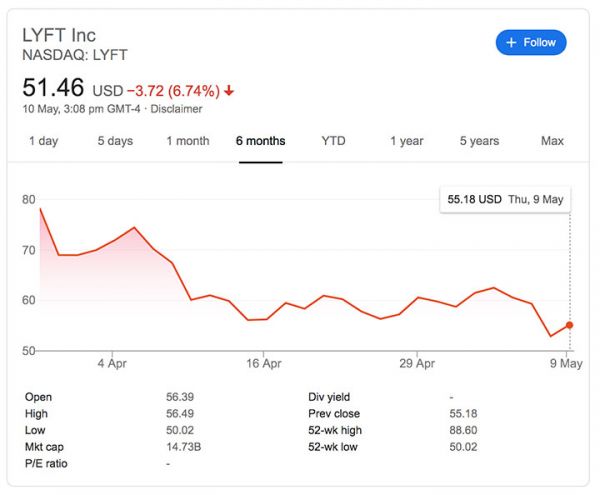Select the Max range tab
The height and width of the screenshot is (495, 600).
click(x=552, y=141)
